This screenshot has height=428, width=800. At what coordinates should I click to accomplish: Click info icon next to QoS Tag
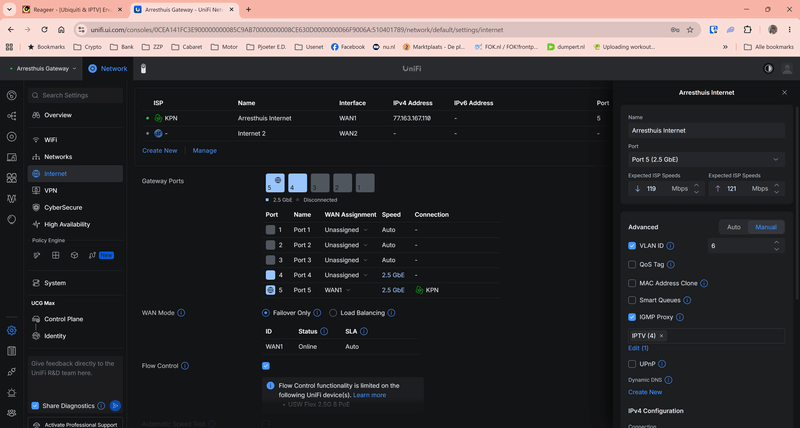pyautogui.click(x=671, y=265)
